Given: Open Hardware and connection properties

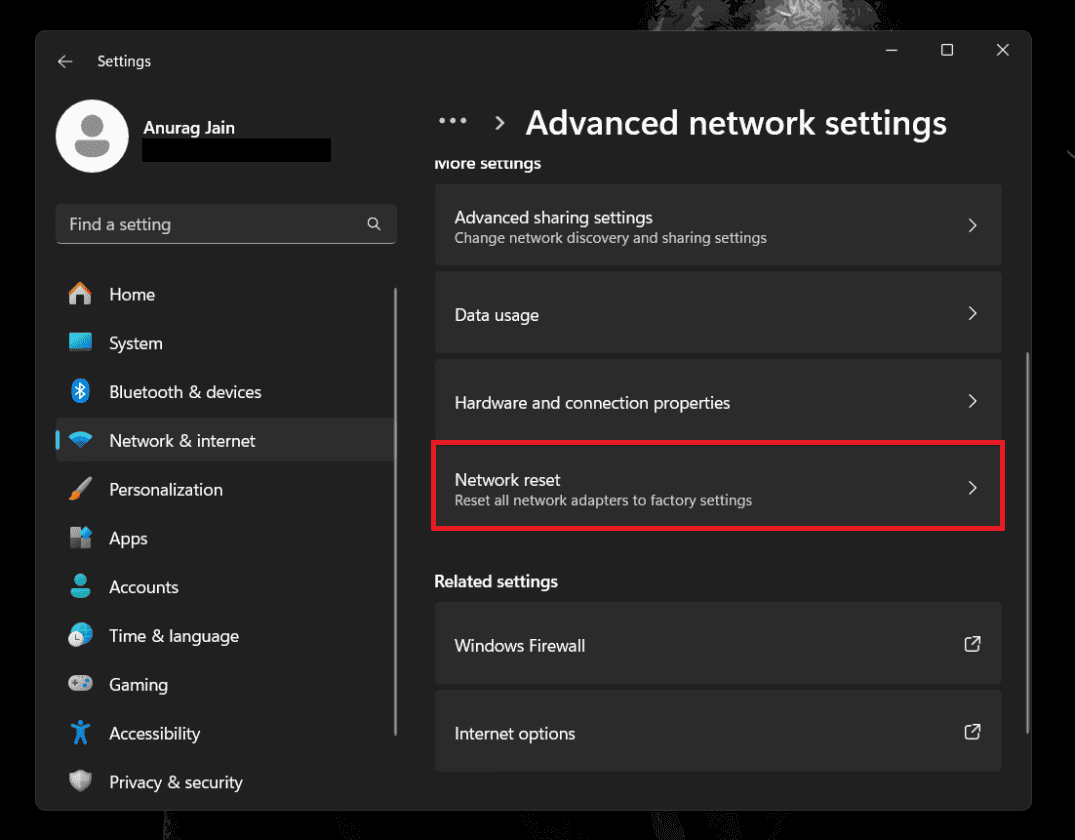Looking at the screenshot, I should tap(718, 401).
